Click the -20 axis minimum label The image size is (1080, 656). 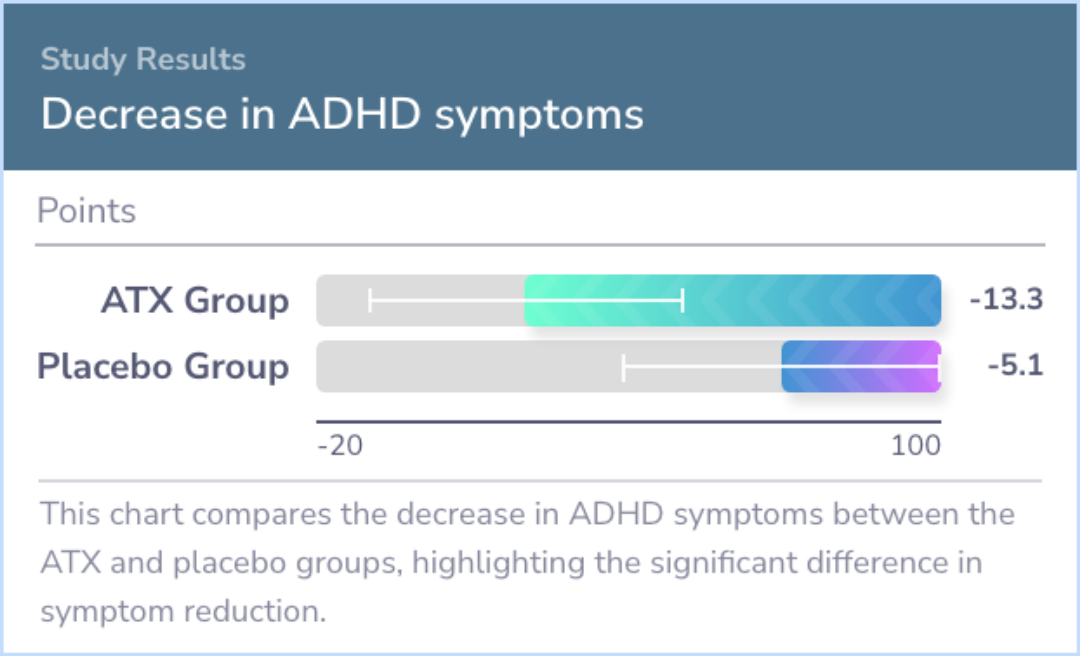coord(340,446)
